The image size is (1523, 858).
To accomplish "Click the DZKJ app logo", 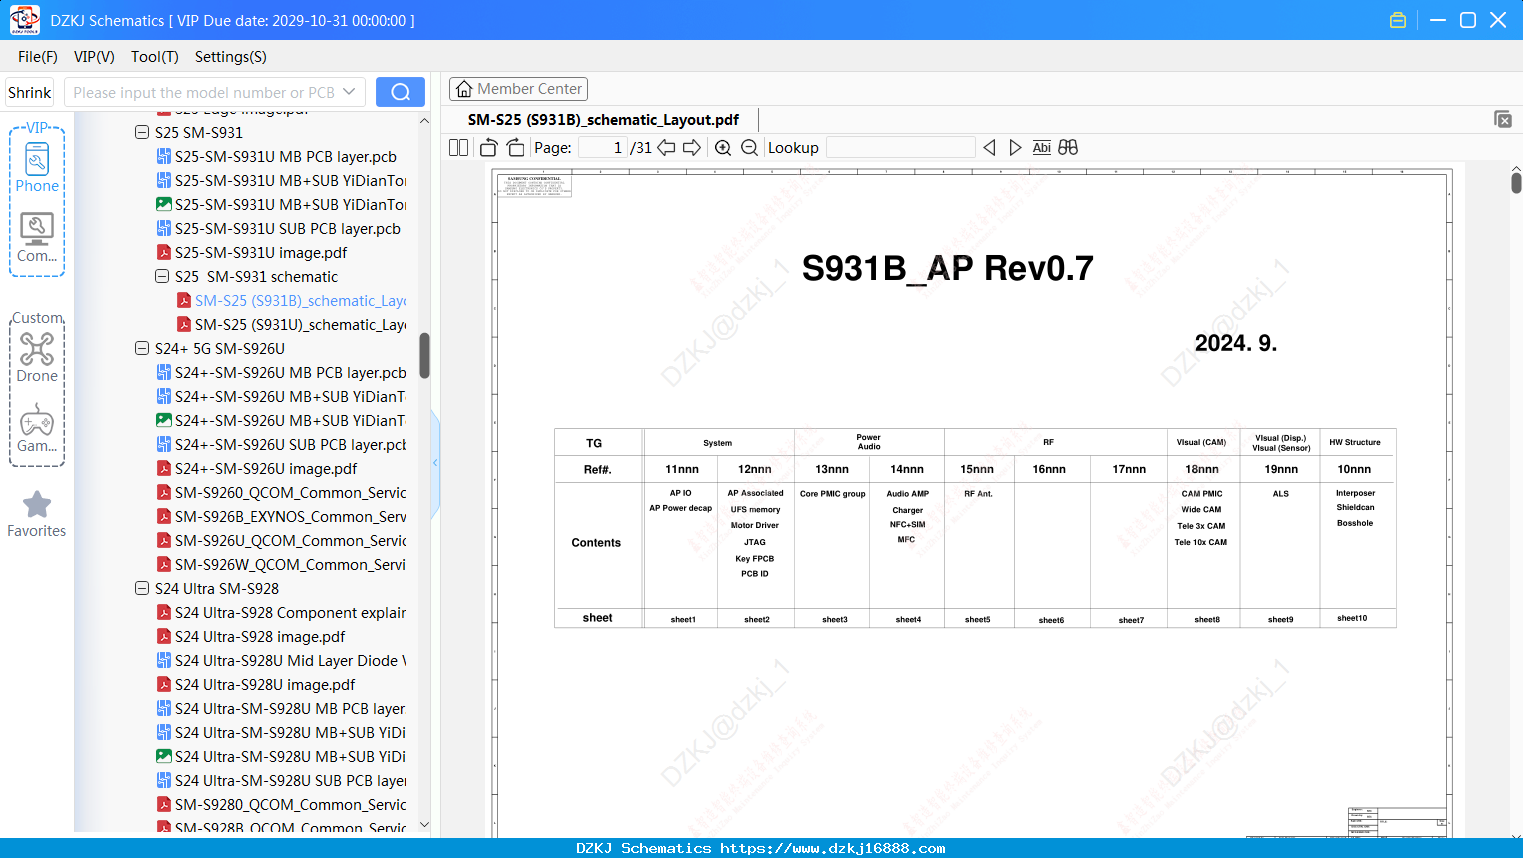I will point(24,20).
